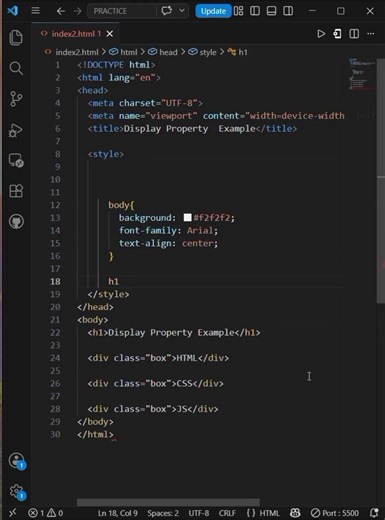Go back with the left arrow
This screenshot has width=385, height=520.
[x=61, y=11]
